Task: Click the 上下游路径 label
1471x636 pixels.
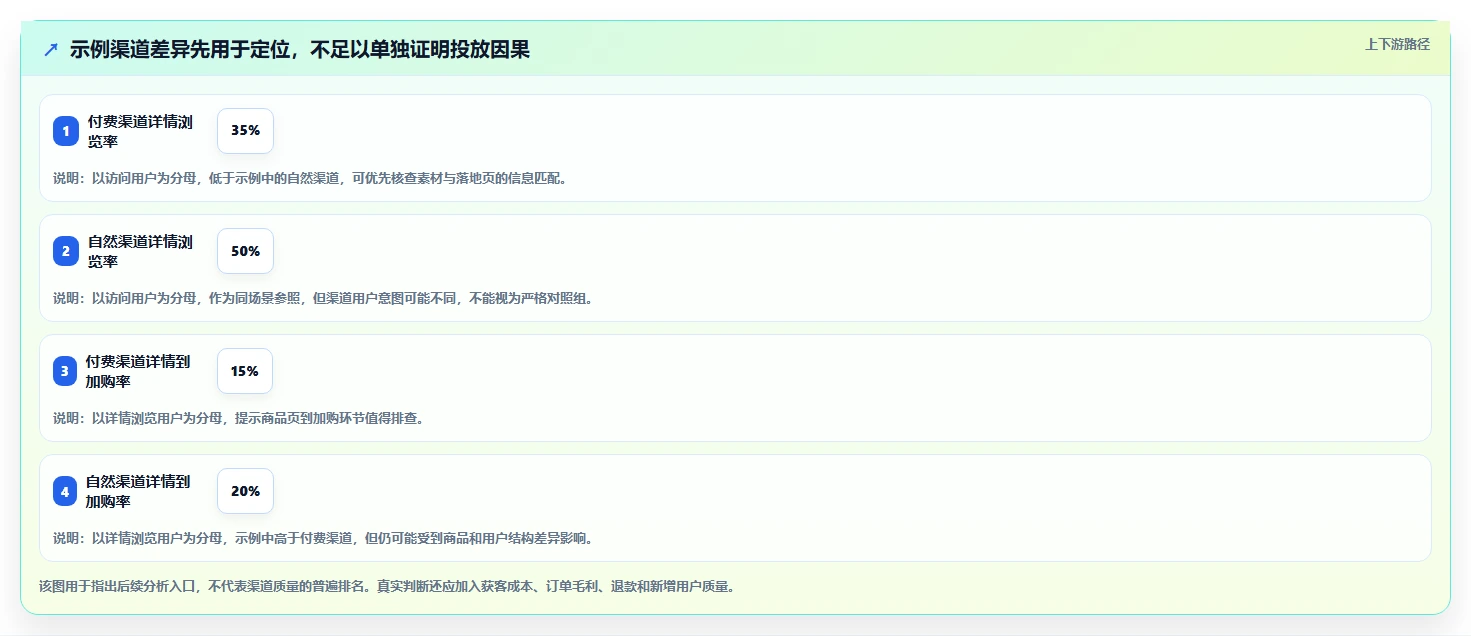Action: (x=1397, y=44)
